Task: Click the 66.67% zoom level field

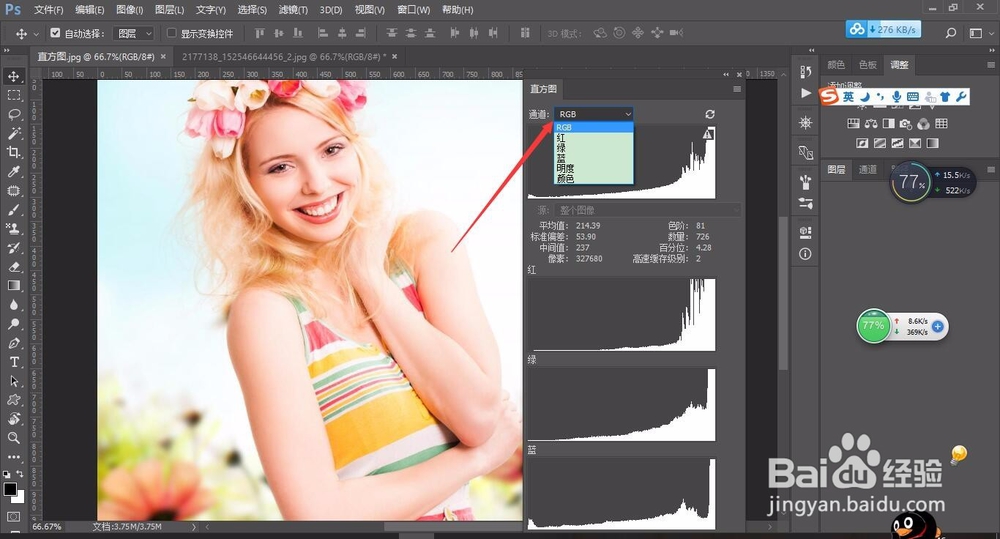Action: point(47,527)
